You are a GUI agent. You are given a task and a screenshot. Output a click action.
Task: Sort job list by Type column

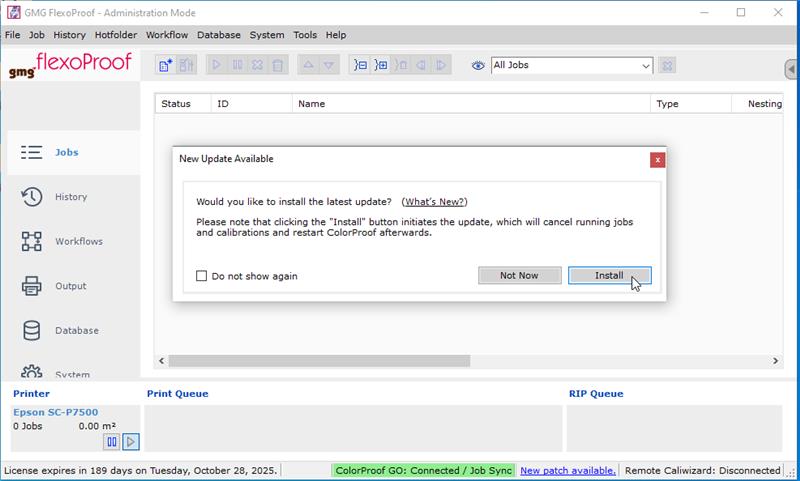click(x=691, y=104)
